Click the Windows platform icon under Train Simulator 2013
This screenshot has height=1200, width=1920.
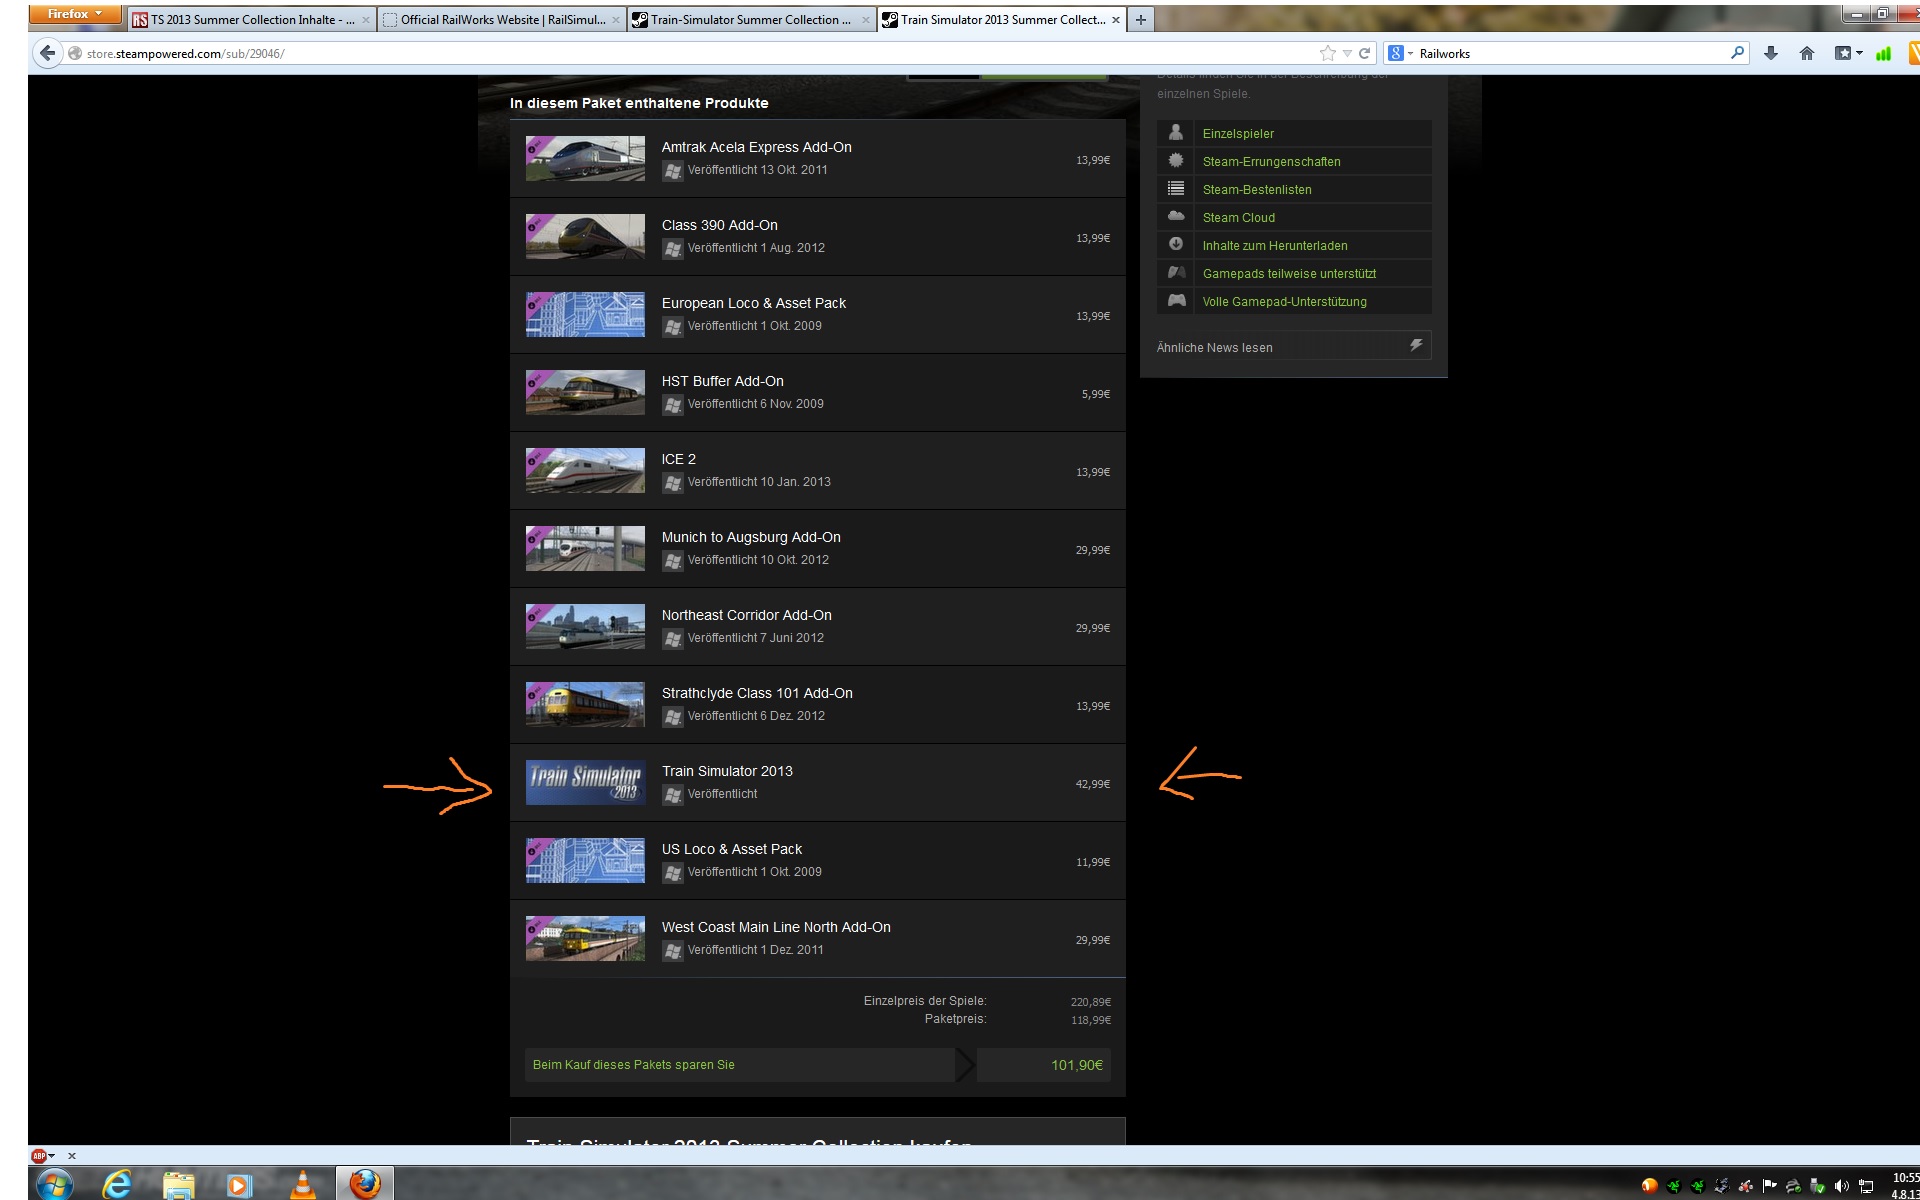tap(673, 795)
